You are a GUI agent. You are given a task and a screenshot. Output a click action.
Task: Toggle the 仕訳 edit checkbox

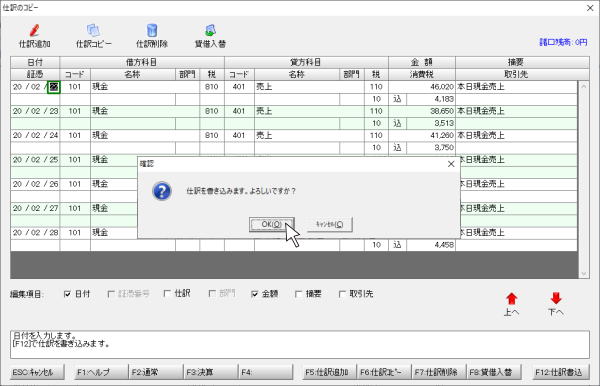coord(167,294)
